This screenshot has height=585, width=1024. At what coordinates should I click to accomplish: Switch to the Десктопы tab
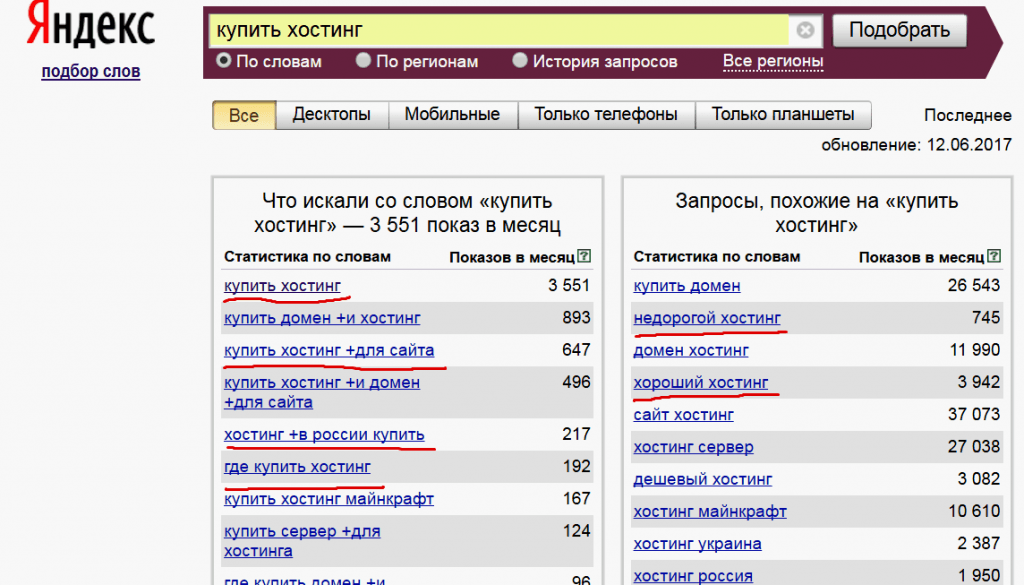click(x=332, y=115)
